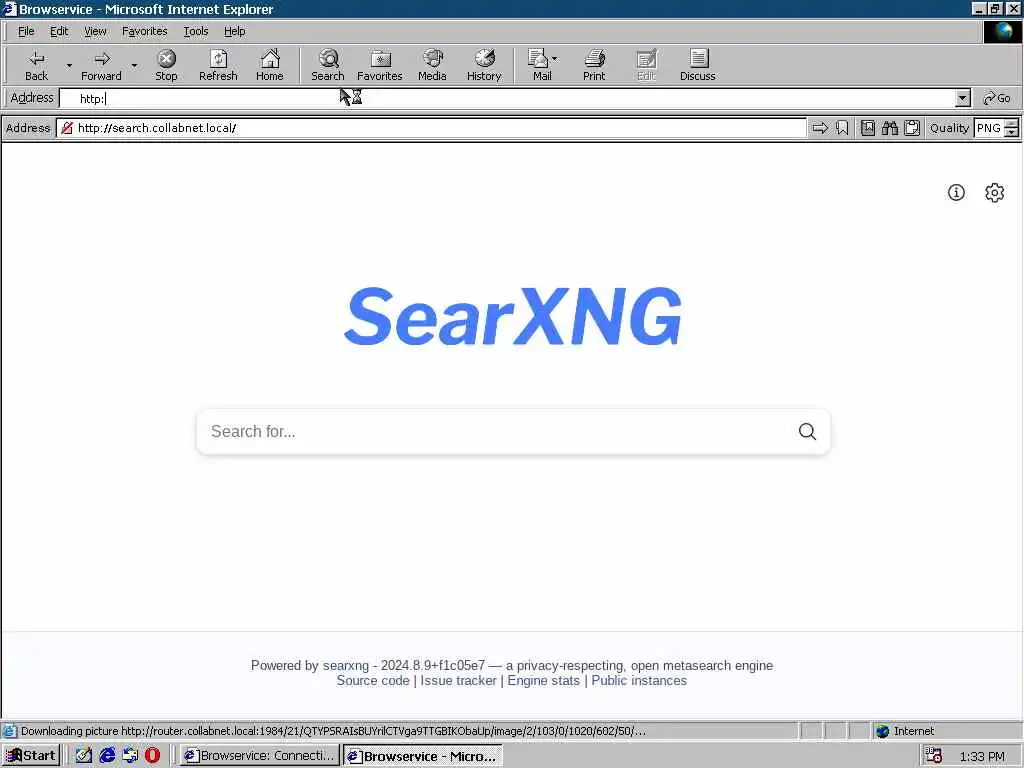Click the Forward navigation arrow
Image resolution: width=1024 pixels, height=768 pixels.
click(x=101, y=65)
